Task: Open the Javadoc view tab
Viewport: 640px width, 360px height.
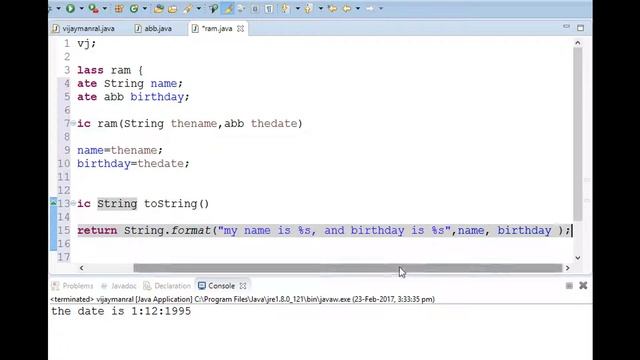Action: tap(119, 286)
